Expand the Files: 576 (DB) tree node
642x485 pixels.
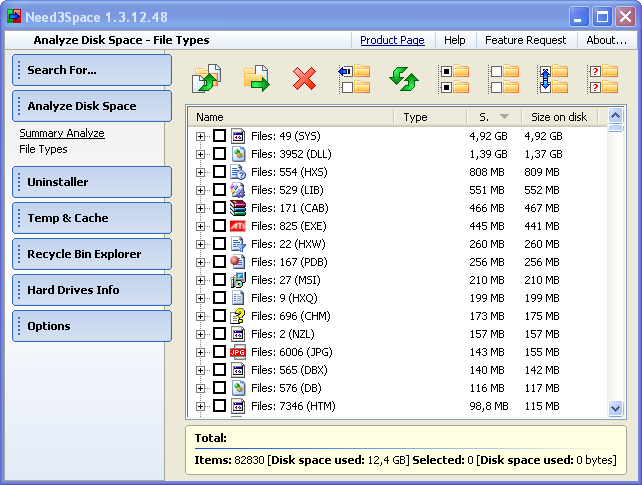coord(200,388)
